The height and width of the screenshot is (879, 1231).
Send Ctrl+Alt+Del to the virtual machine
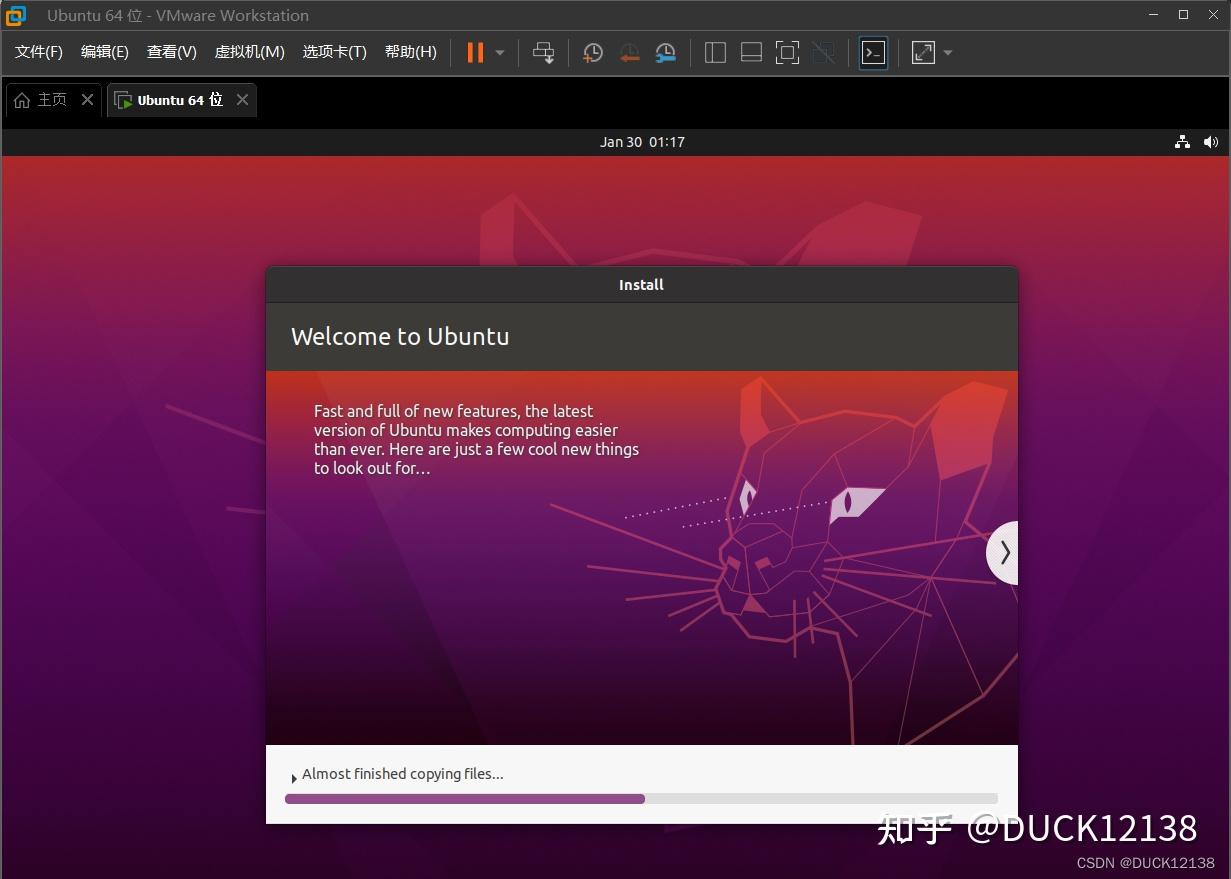[543, 52]
